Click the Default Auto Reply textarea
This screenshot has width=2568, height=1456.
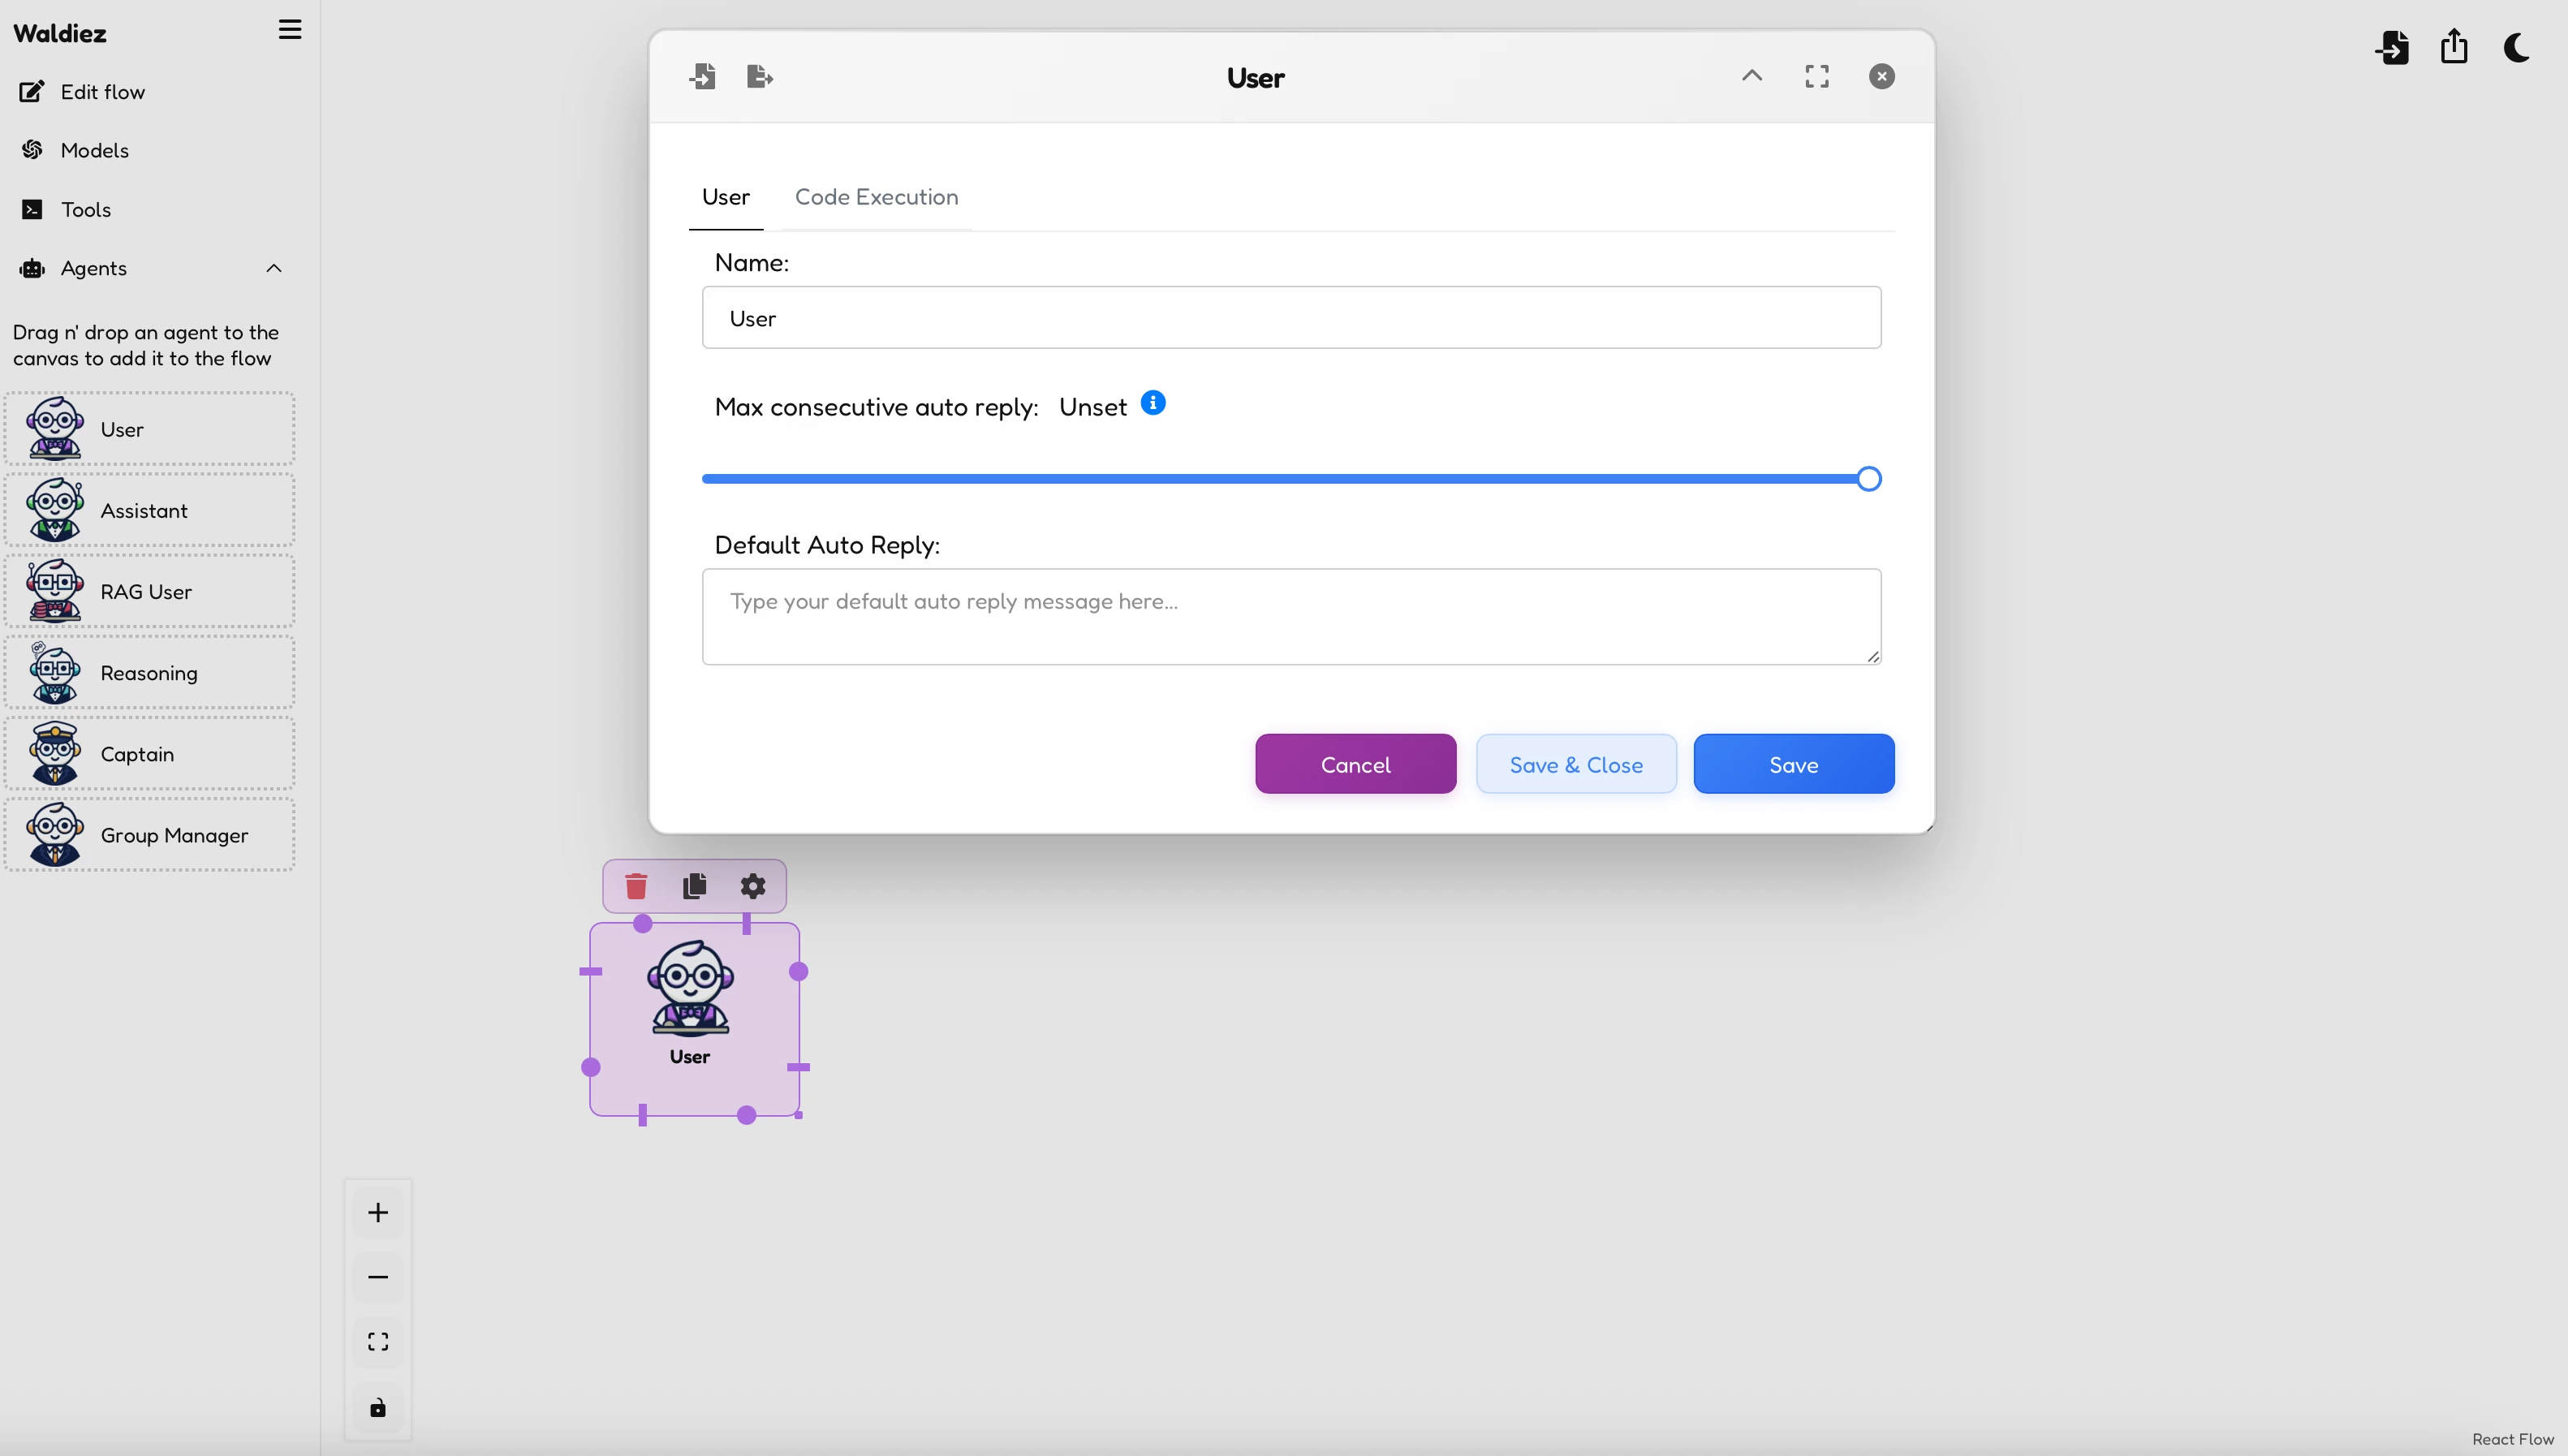(1292, 617)
